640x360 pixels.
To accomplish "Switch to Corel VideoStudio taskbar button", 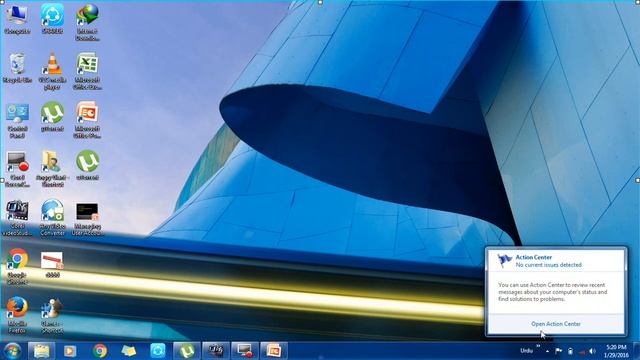I will pos(216,351).
